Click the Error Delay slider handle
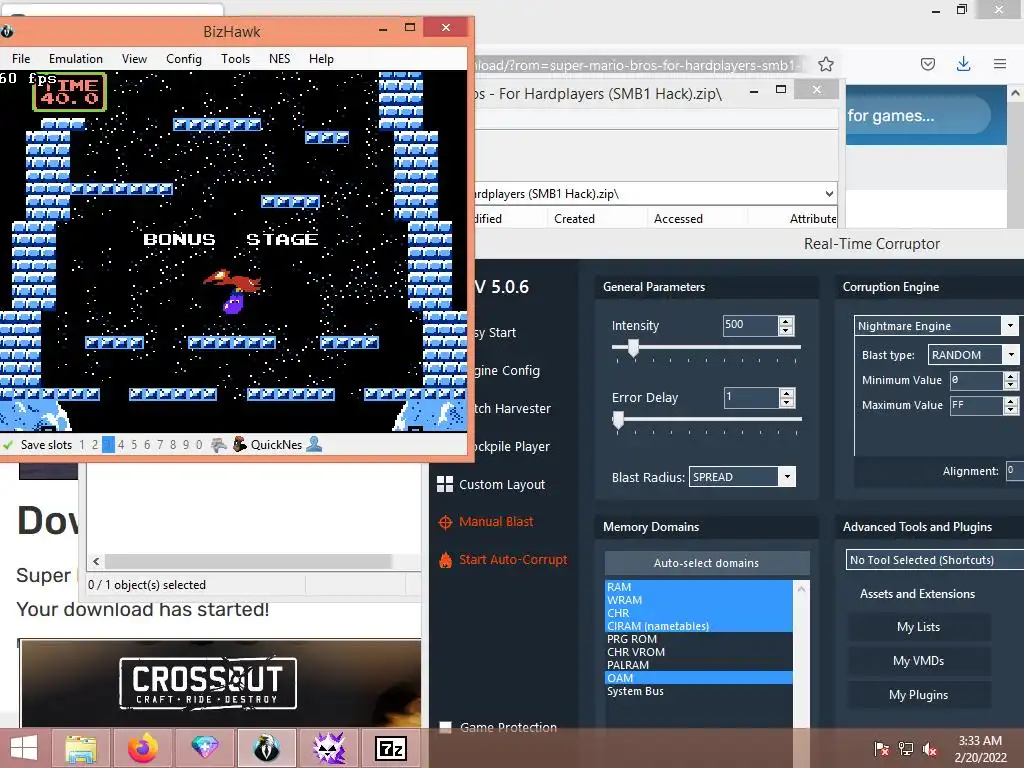The image size is (1024, 768). [618, 420]
